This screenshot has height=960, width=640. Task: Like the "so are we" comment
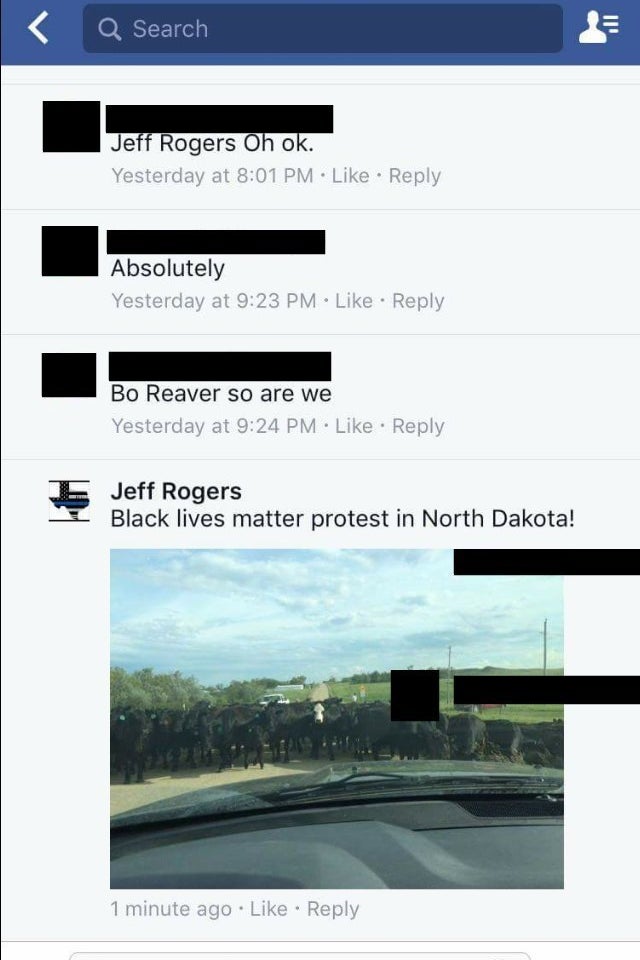354,426
